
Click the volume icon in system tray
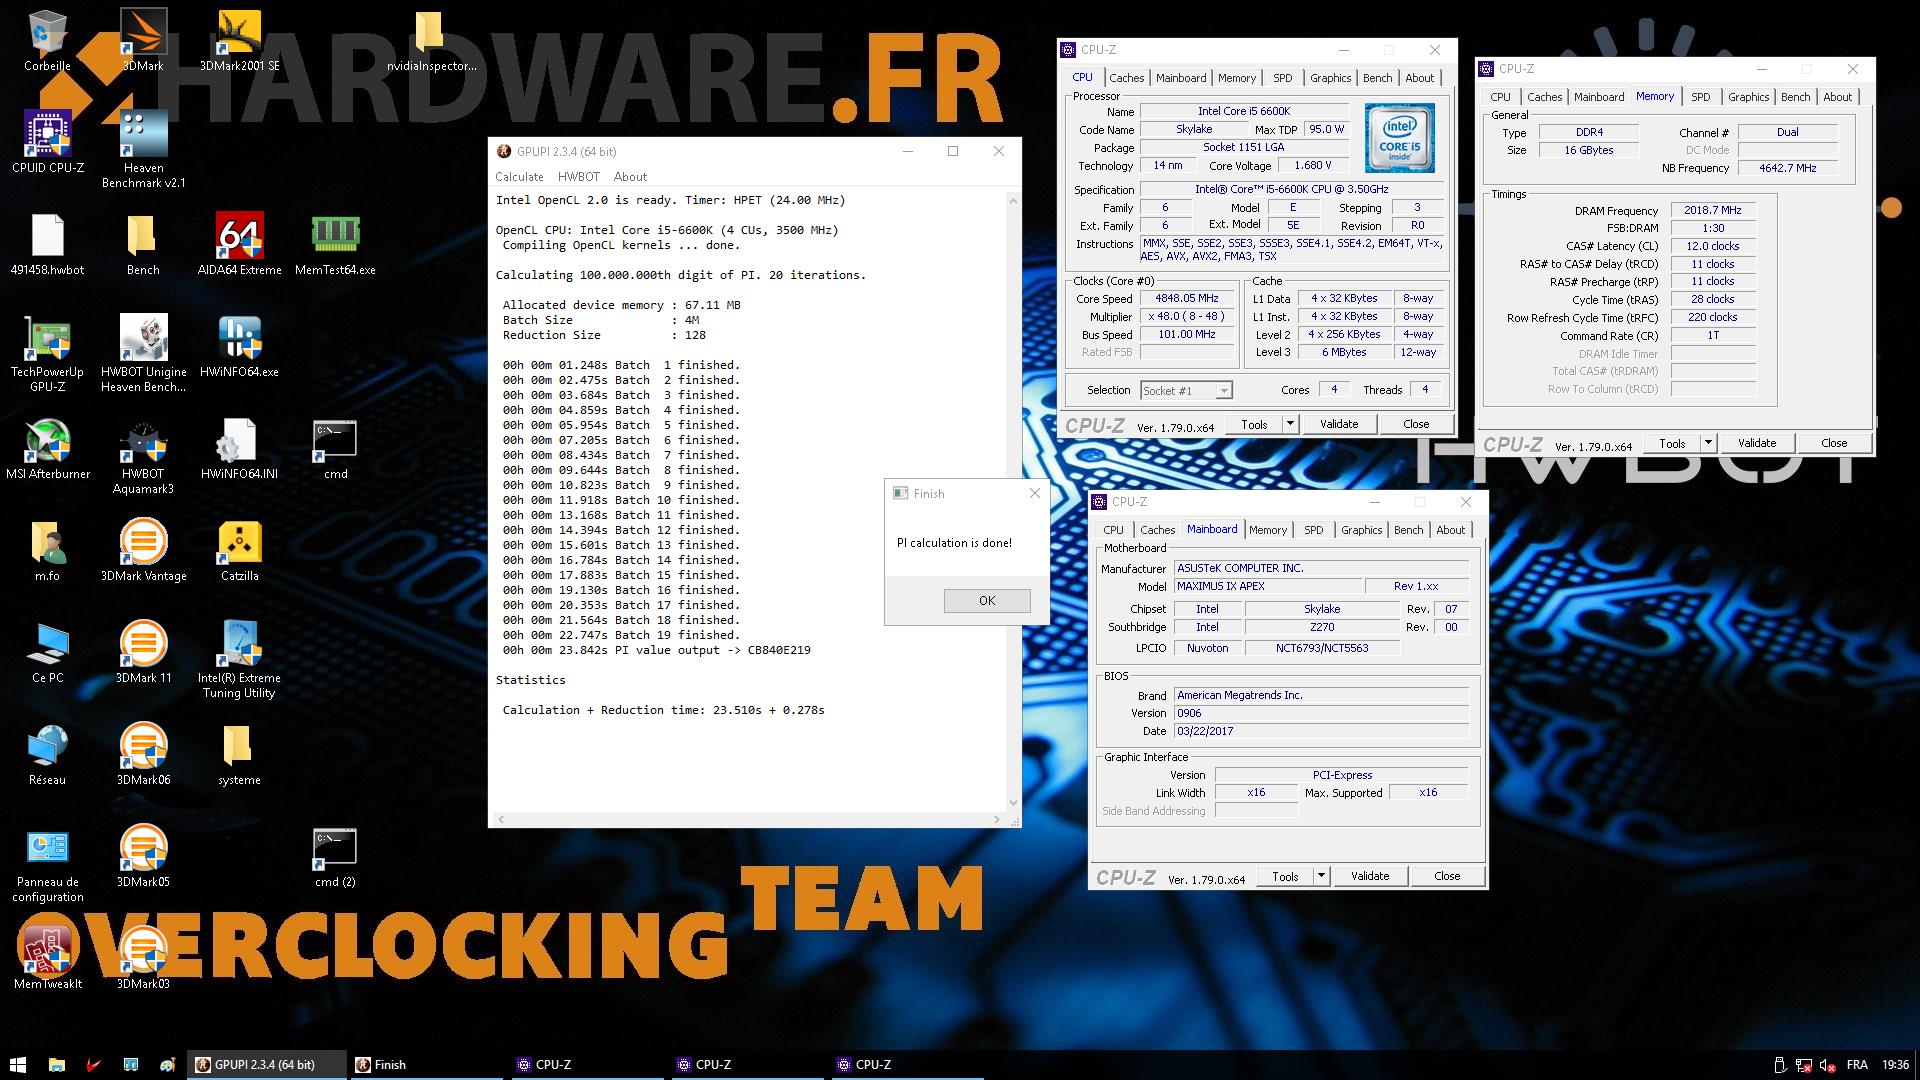click(x=1827, y=1065)
